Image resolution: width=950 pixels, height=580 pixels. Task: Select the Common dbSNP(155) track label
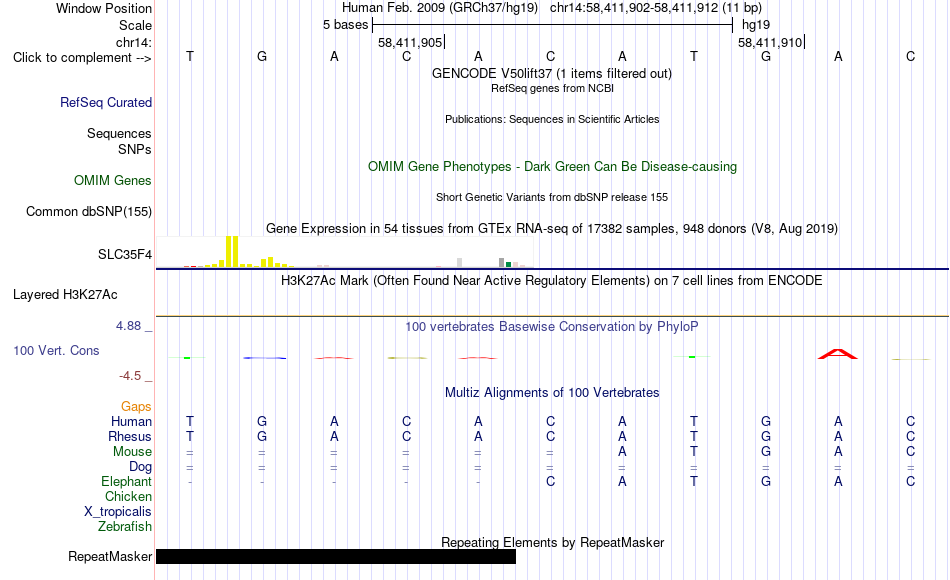tap(88, 212)
